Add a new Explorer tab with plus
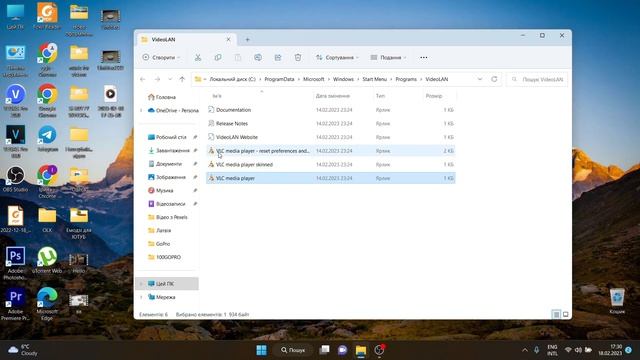Screen dimensions: 640x360 coord(247,40)
